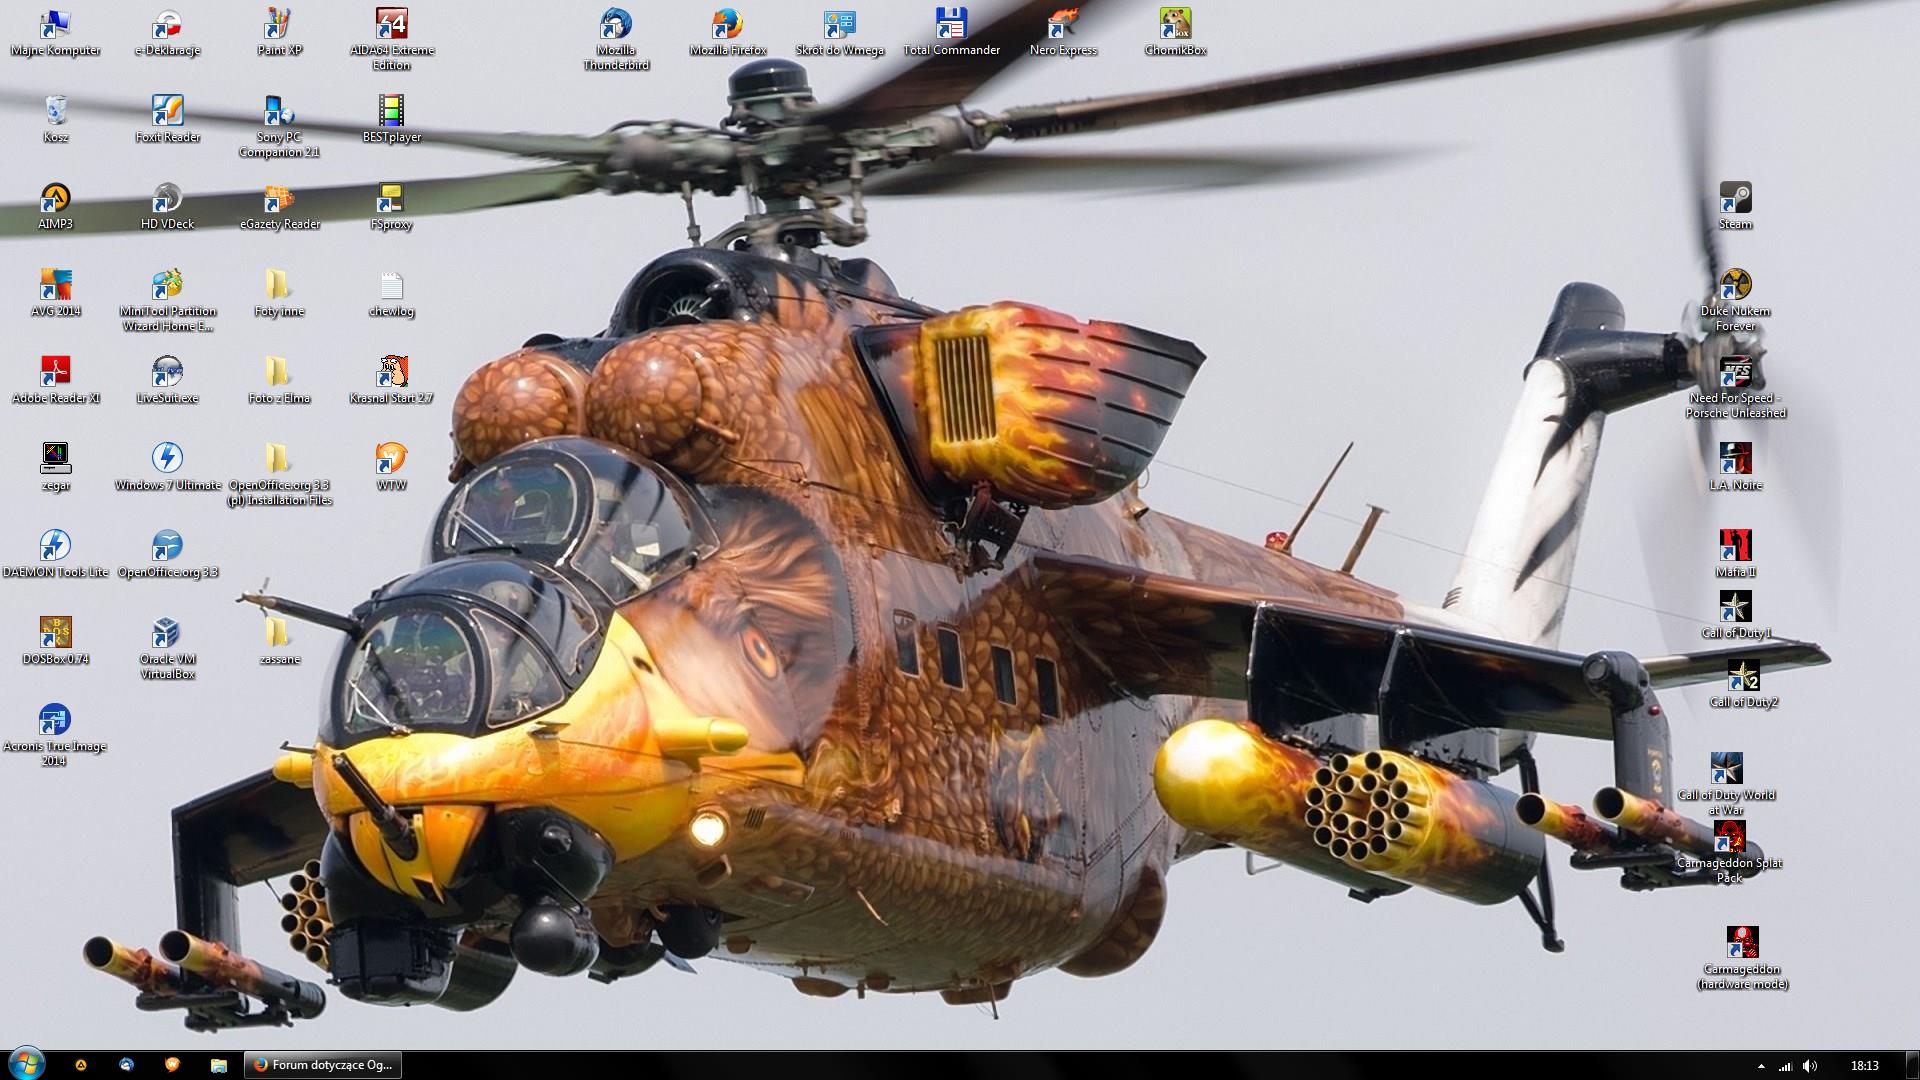This screenshot has height=1080, width=1920.
Task: Click the taskbar clock showing 18:13
Action: coord(1864,1066)
